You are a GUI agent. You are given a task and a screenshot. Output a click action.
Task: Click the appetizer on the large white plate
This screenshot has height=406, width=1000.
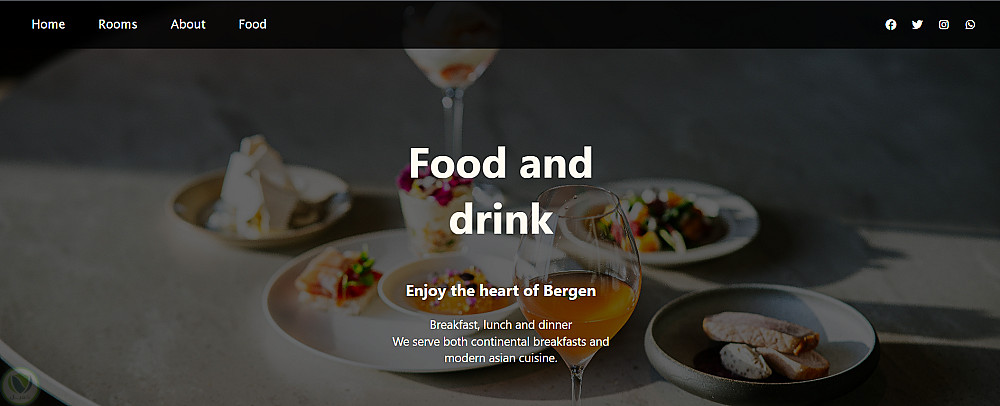337,280
